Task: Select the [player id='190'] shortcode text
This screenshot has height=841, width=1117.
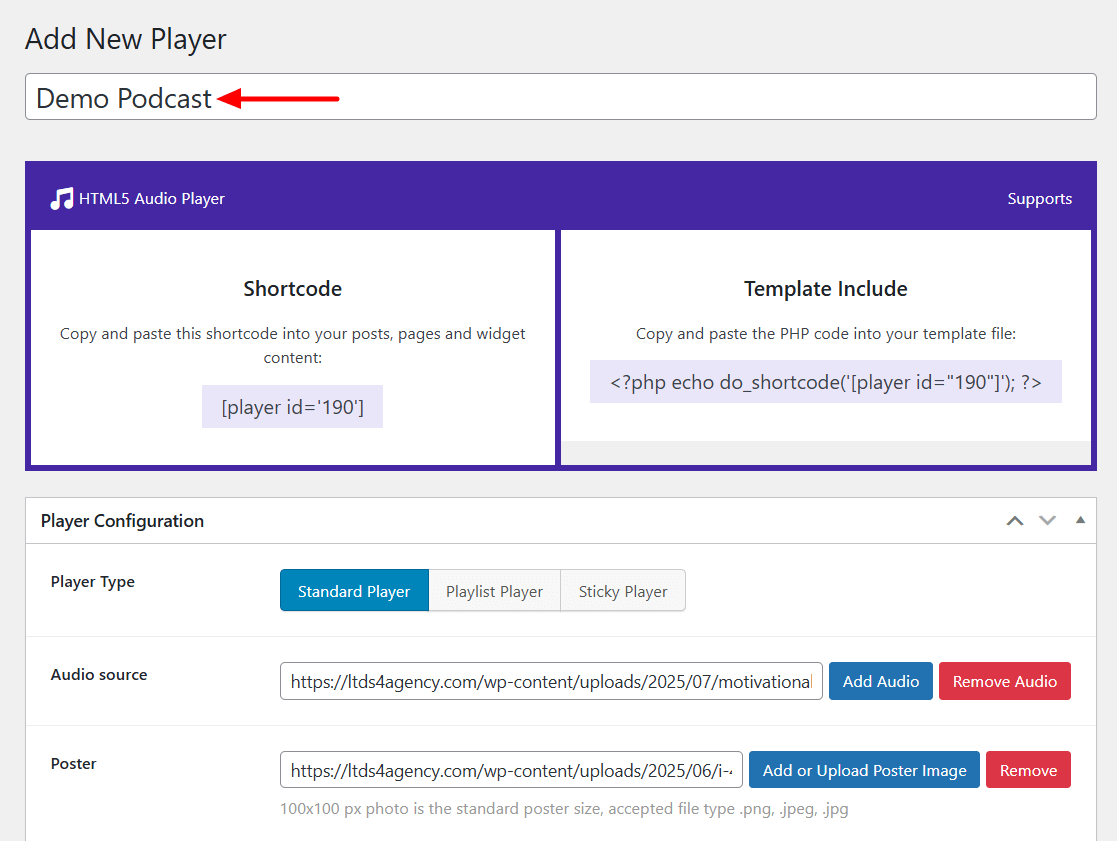Action: [x=292, y=407]
